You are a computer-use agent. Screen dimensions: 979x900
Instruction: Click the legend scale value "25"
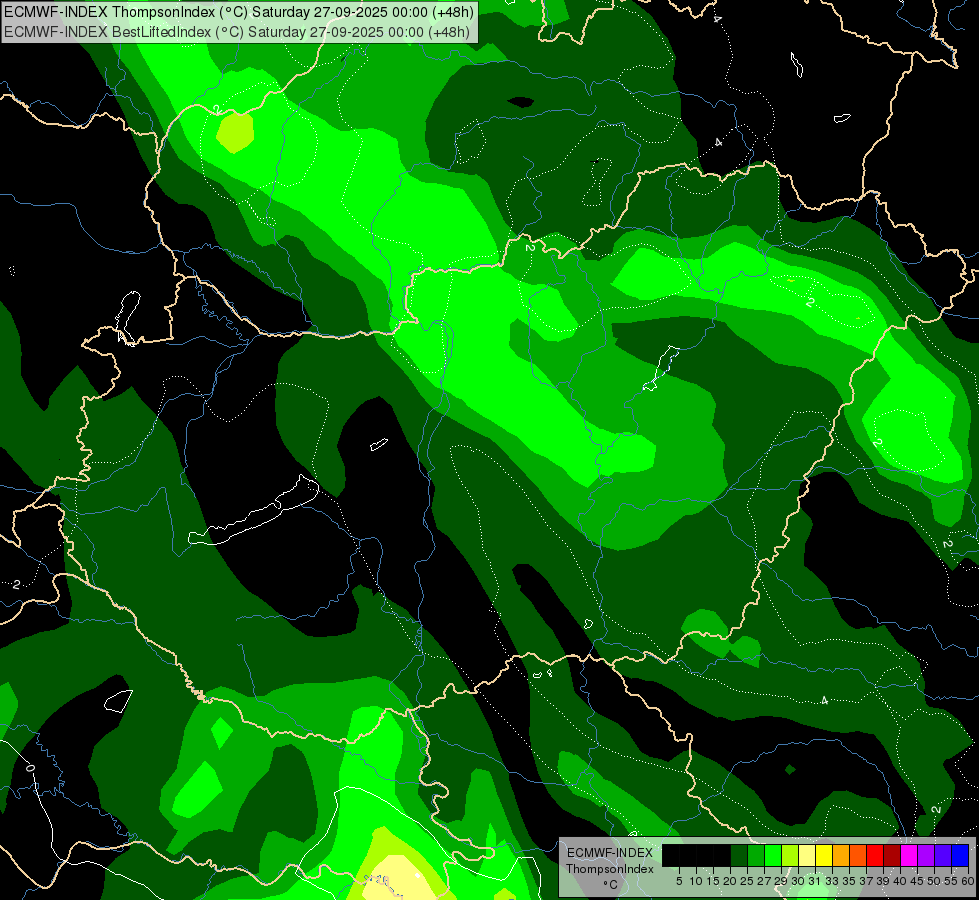pos(747,881)
